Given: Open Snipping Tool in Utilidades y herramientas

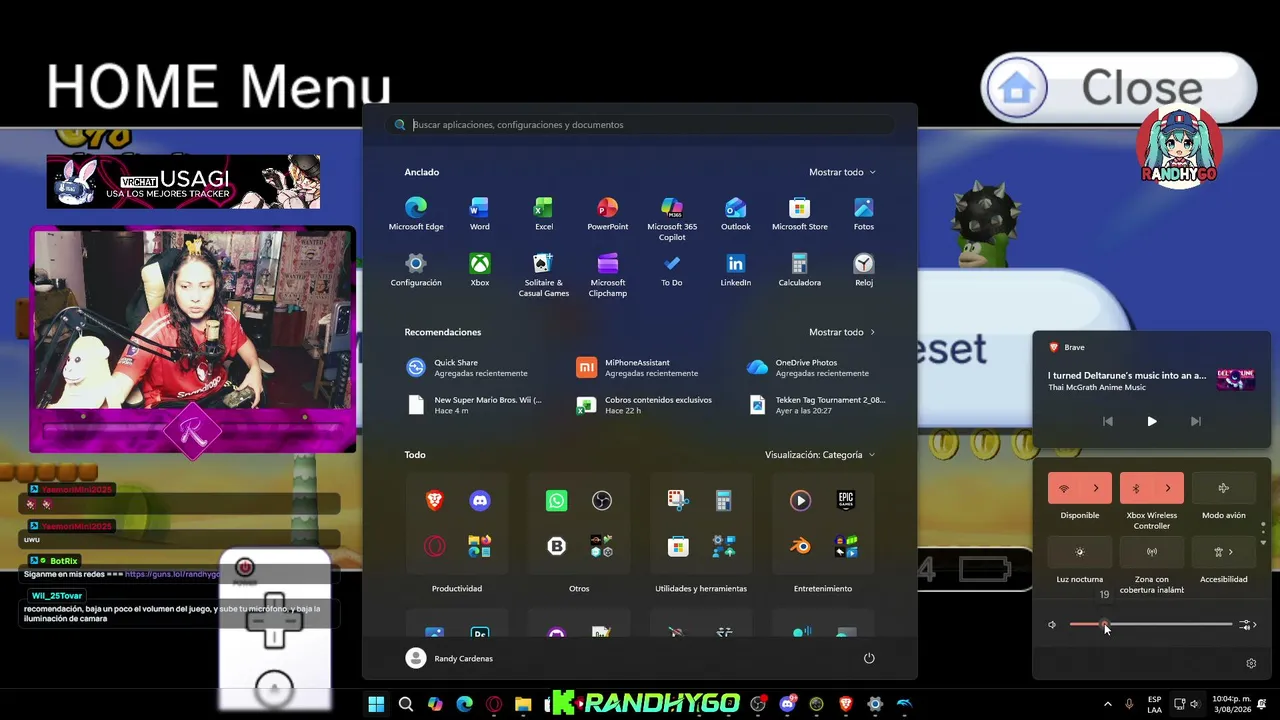Looking at the screenshot, I should click(x=679, y=501).
